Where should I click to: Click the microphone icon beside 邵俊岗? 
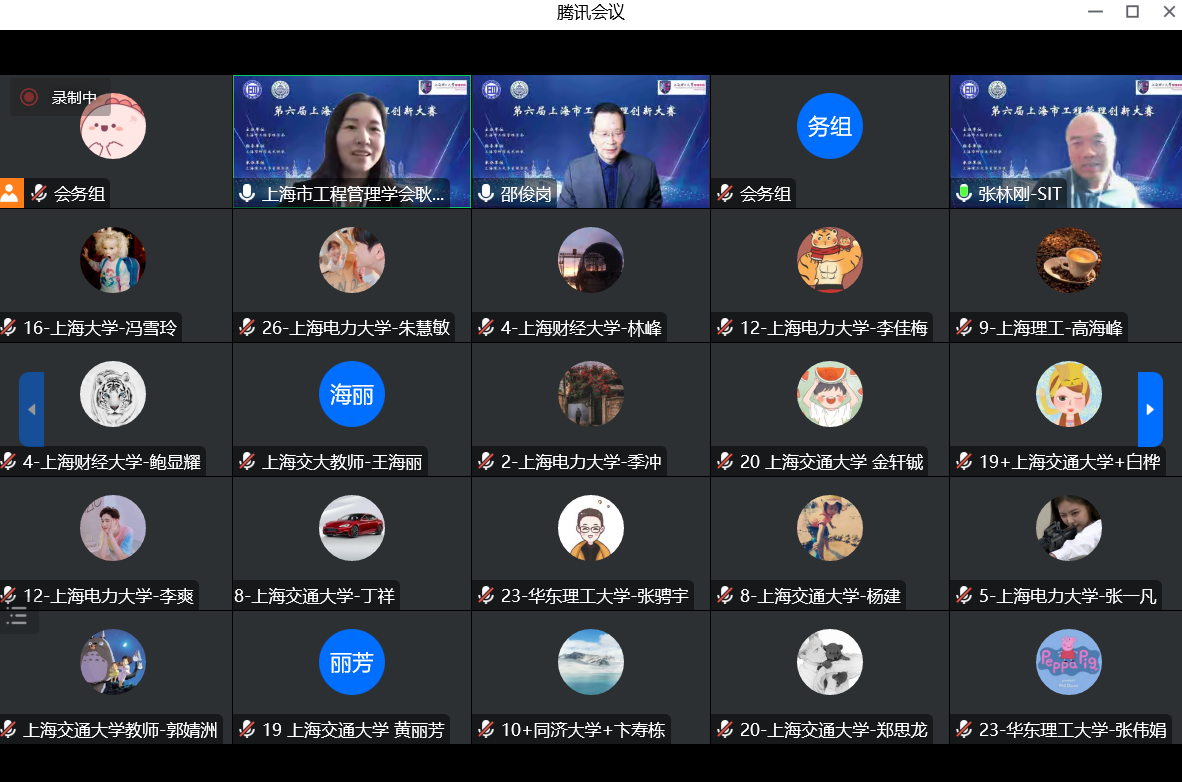pos(486,193)
